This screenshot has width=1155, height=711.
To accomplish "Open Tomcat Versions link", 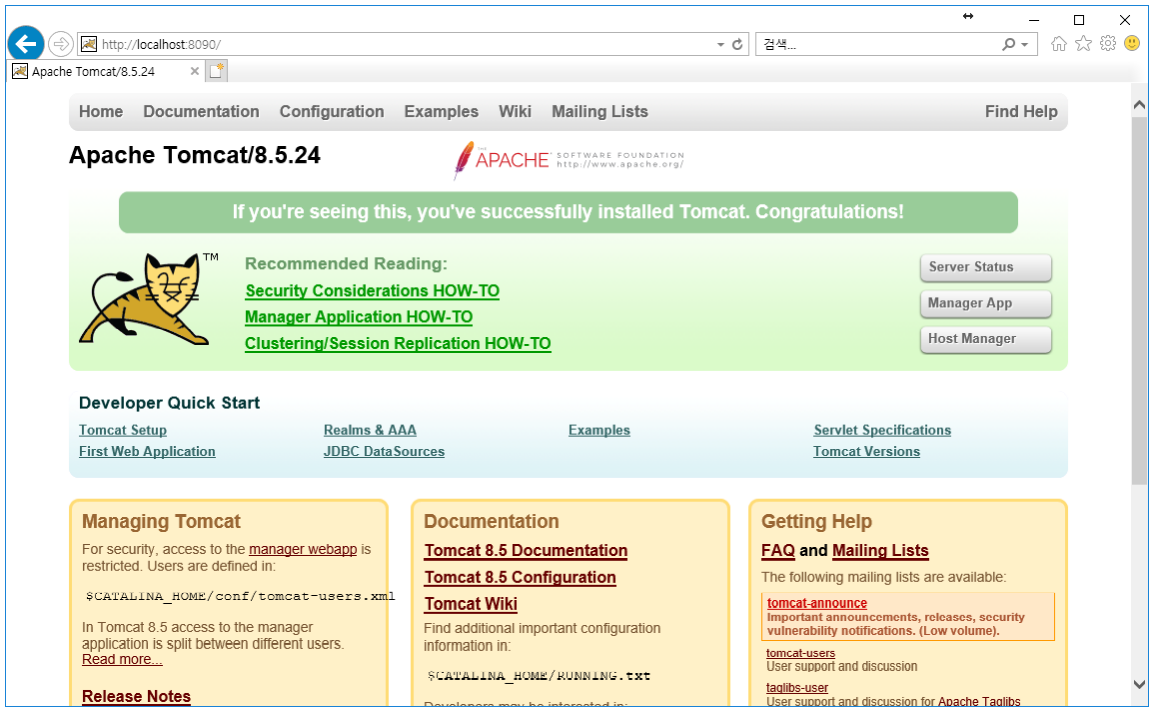I will (866, 452).
